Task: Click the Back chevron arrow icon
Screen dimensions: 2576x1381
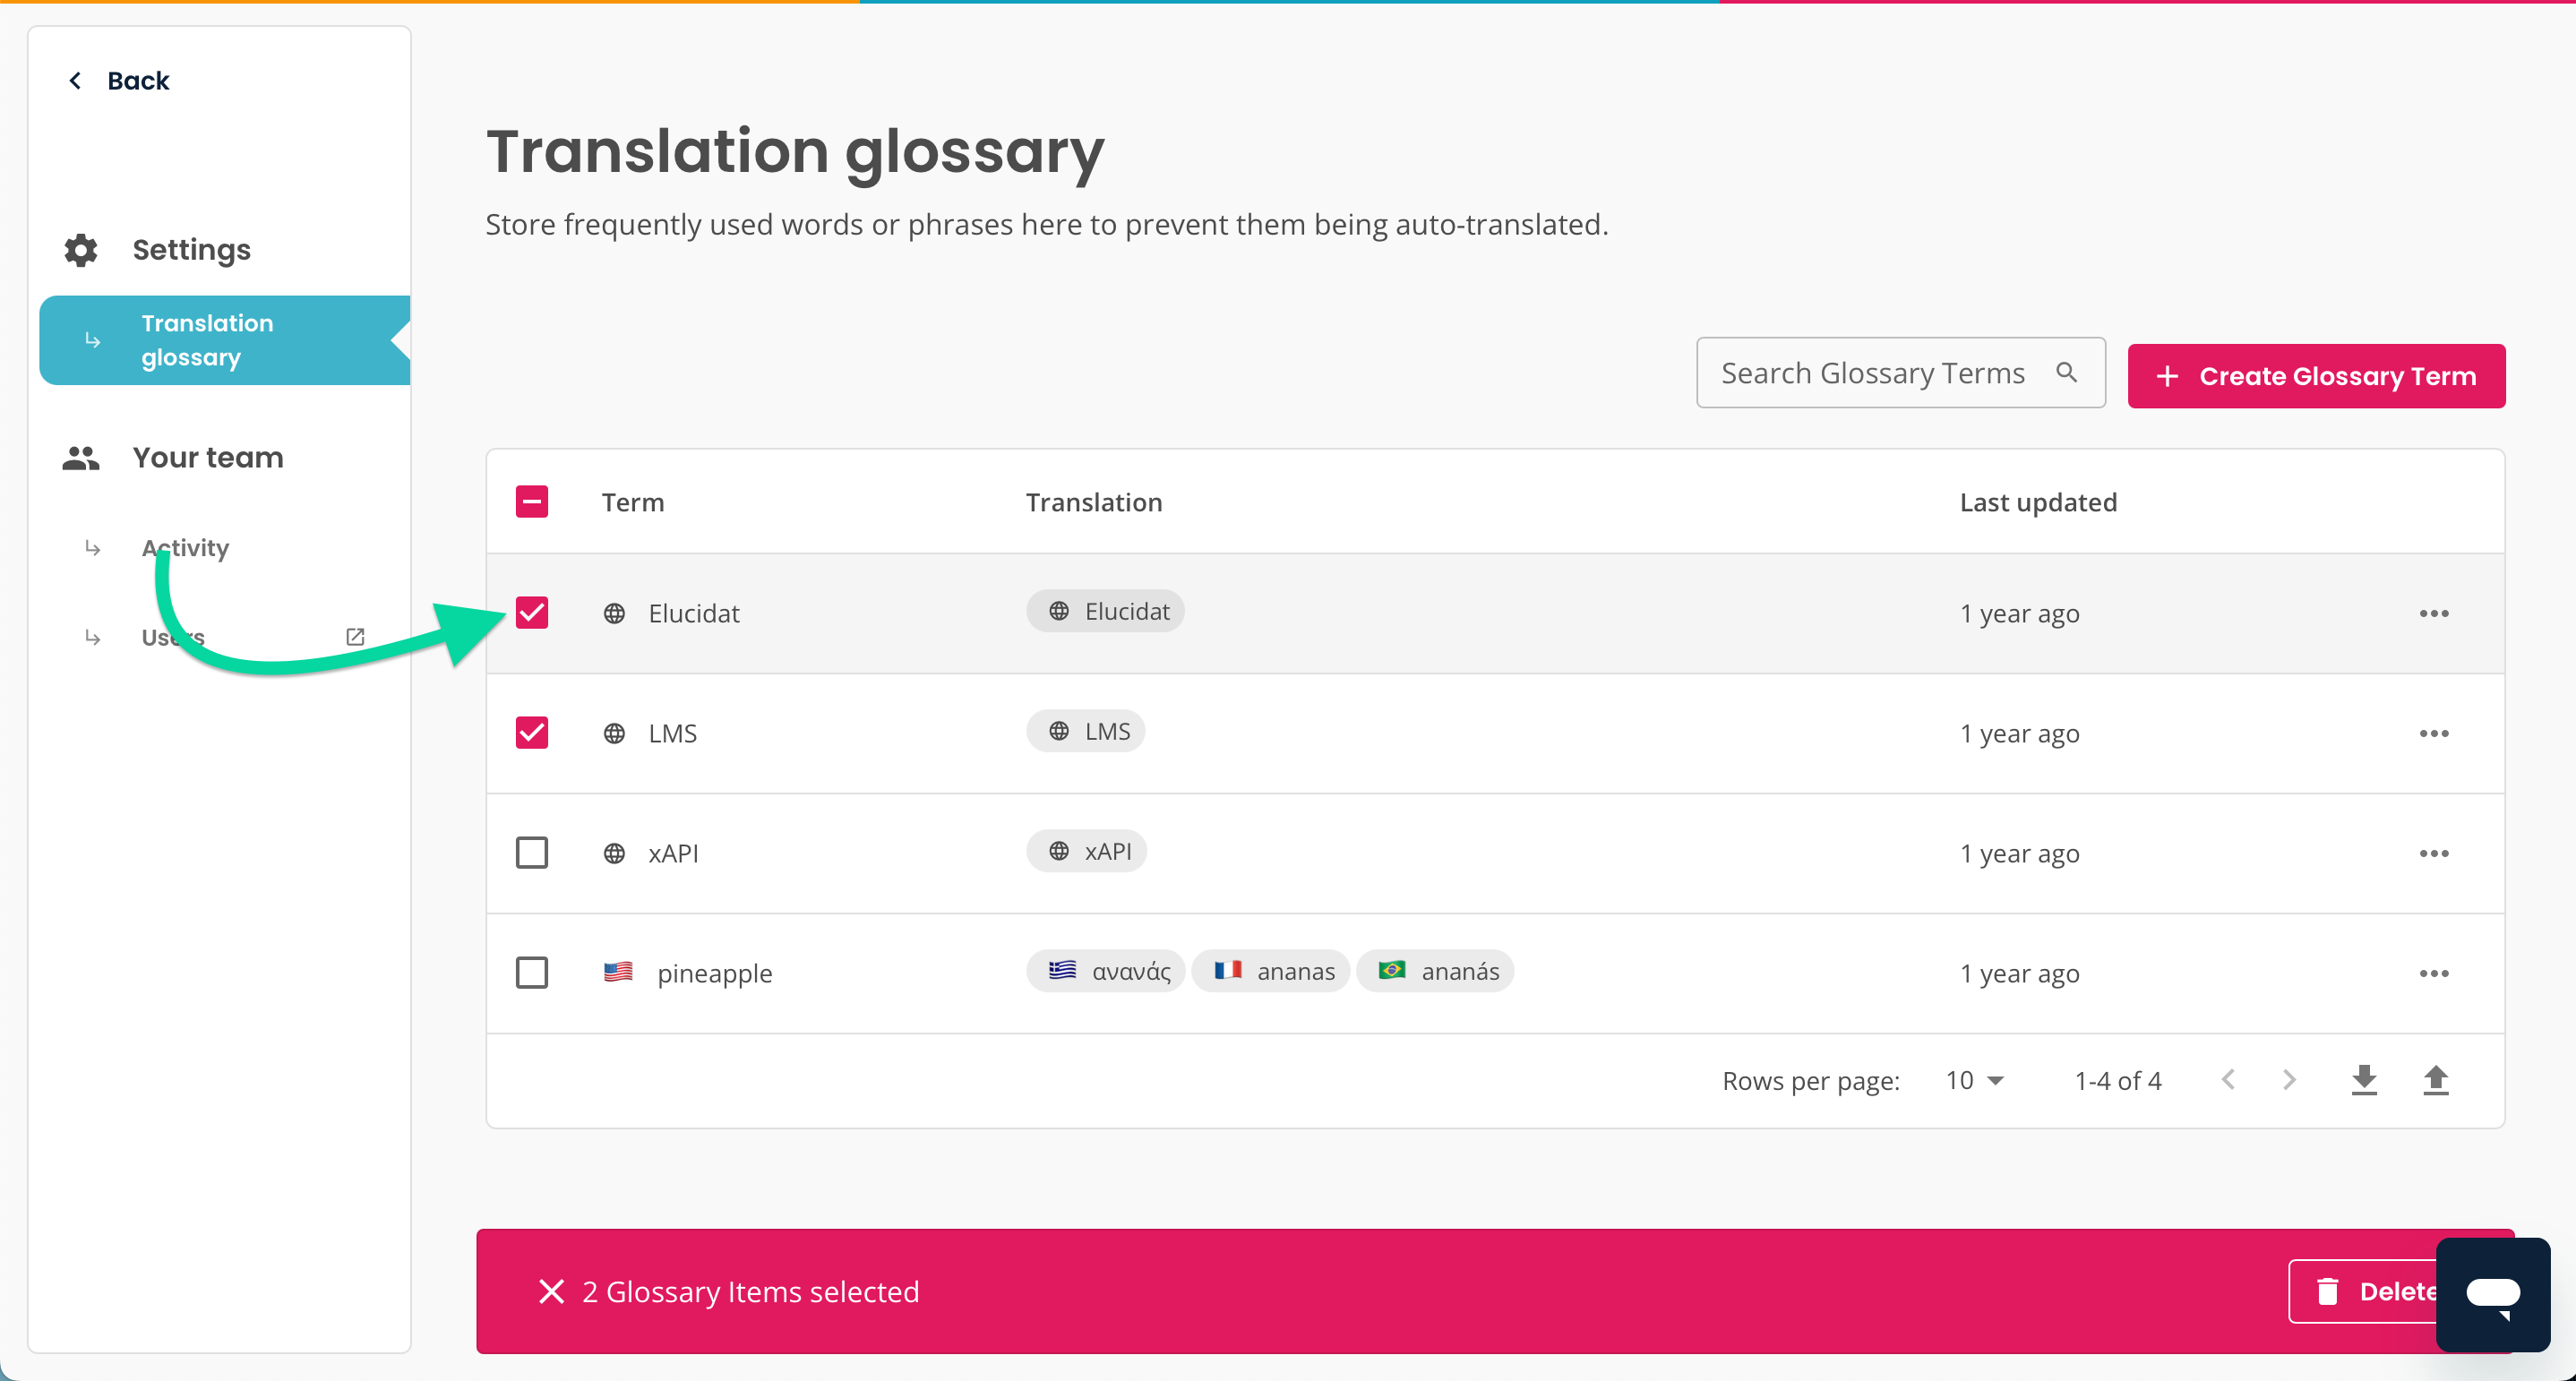Action: 75,81
